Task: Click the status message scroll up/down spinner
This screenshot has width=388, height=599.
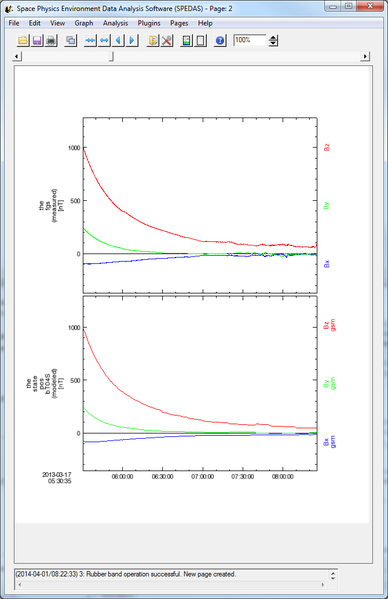Action: 333,576
